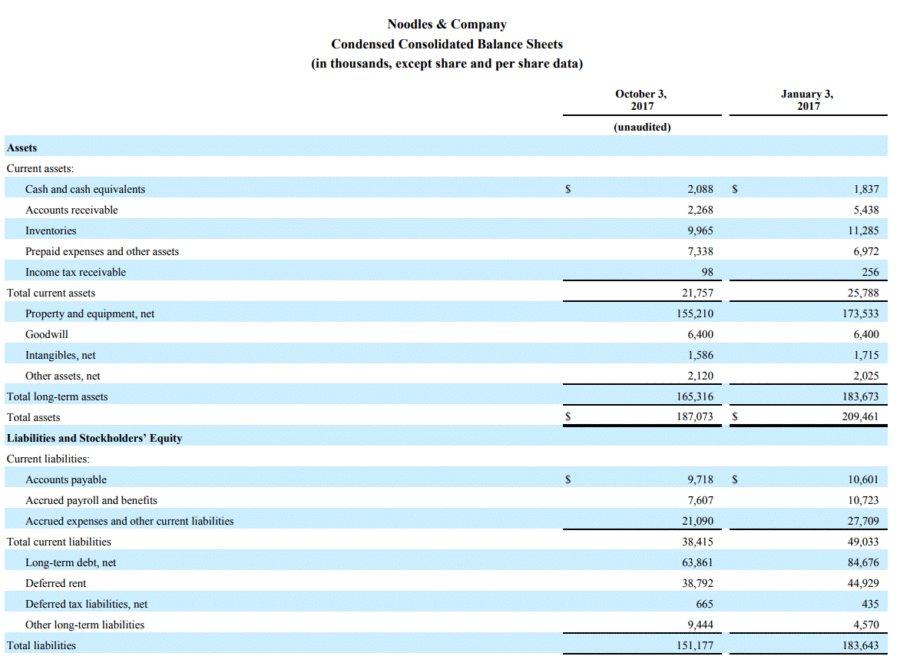Click accrued expenses value 27,709
The height and width of the screenshot is (663, 900).
point(863,521)
